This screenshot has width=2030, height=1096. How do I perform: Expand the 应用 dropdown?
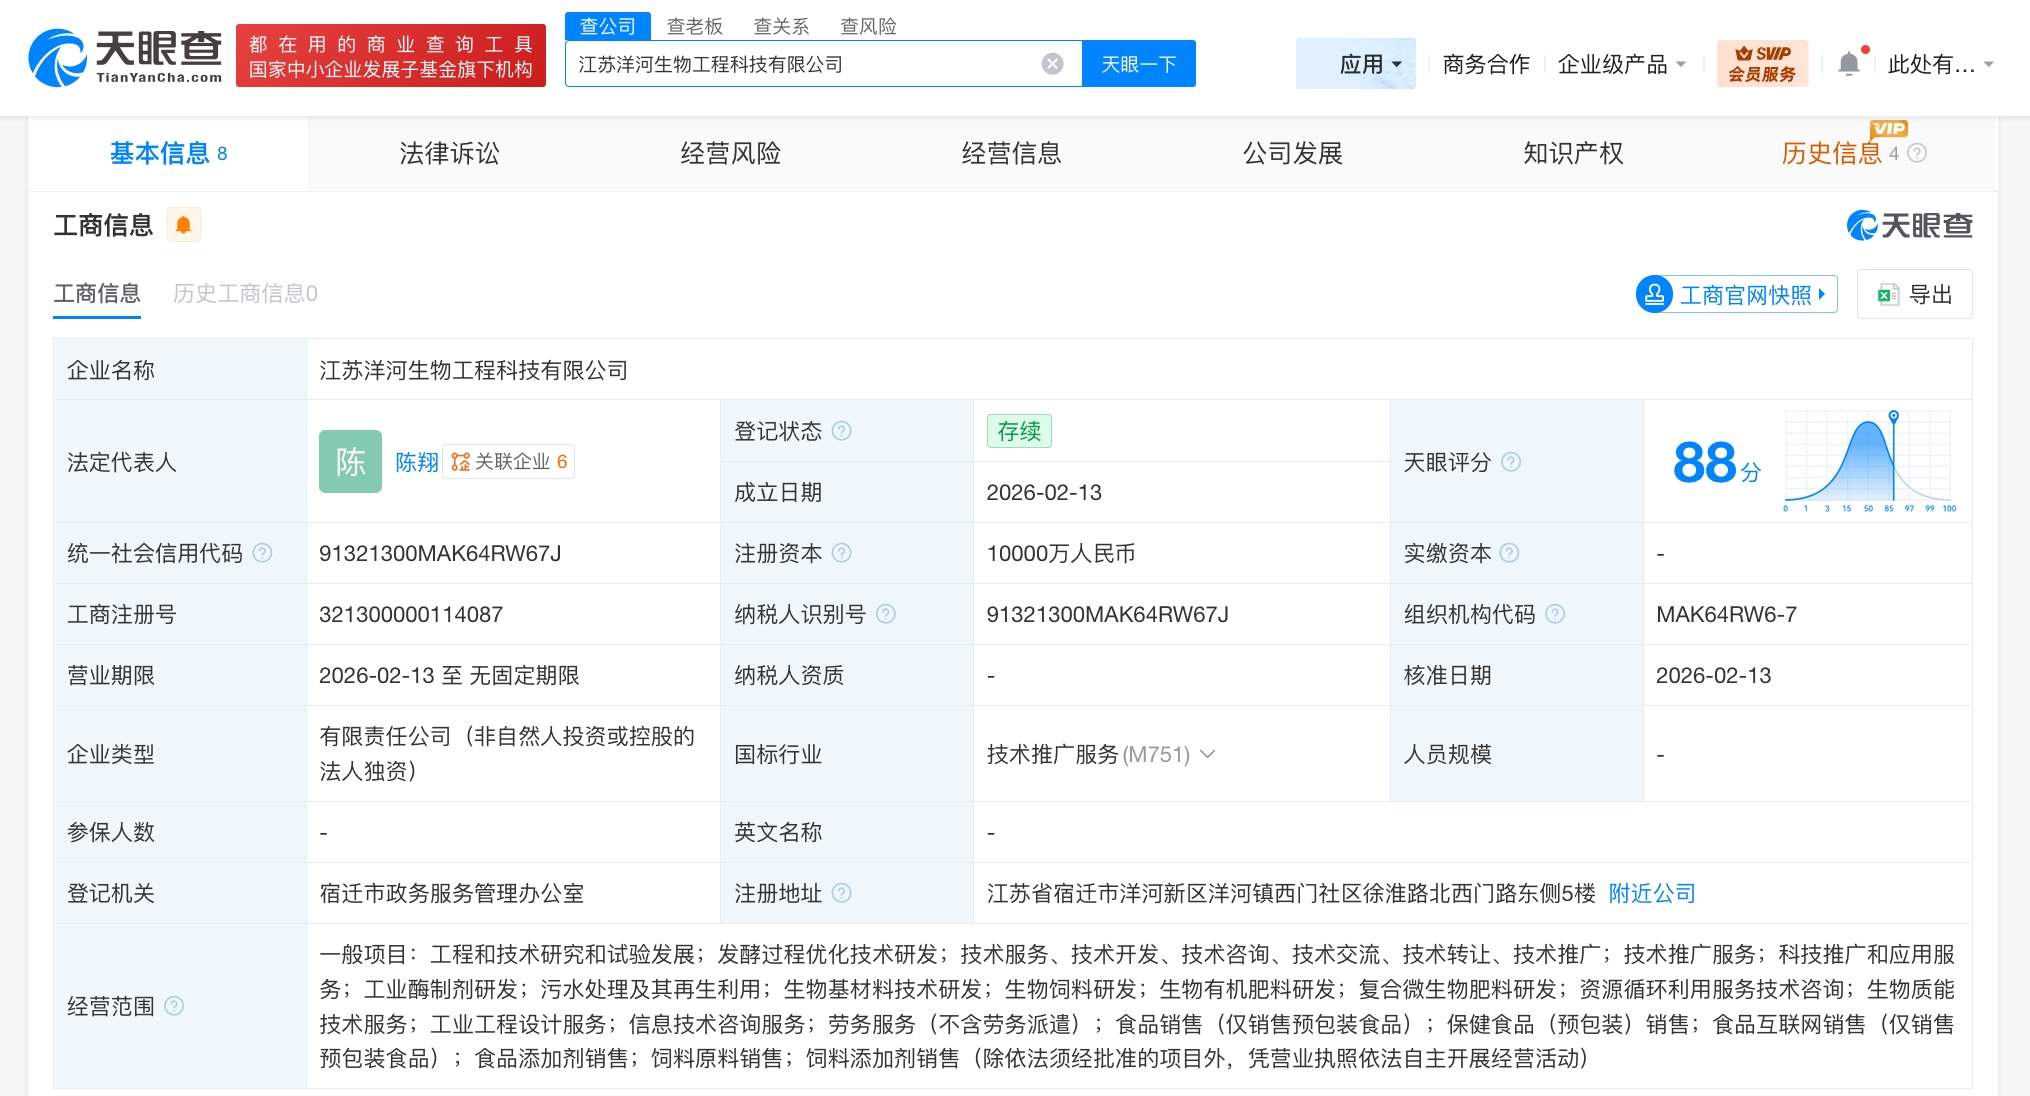click(1356, 63)
